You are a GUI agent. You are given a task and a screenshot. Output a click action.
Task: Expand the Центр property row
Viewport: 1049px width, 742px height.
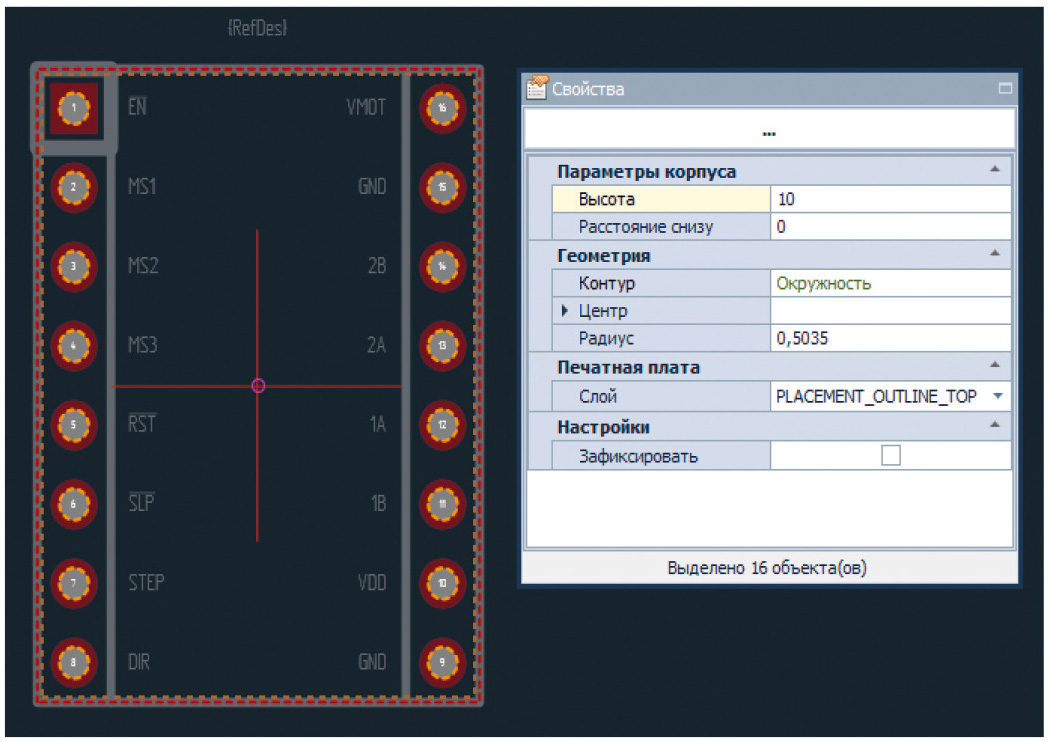(x=565, y=310)
